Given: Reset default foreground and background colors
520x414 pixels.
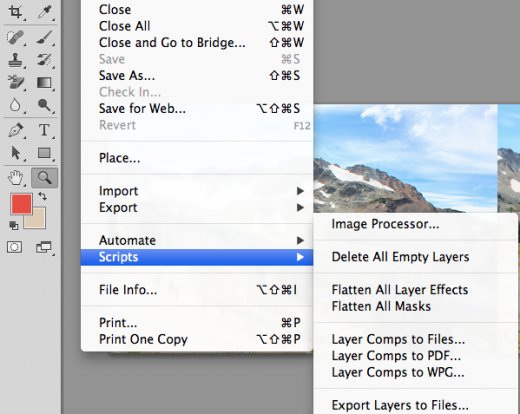Looking at the screenshot, I should coord(14,226).
